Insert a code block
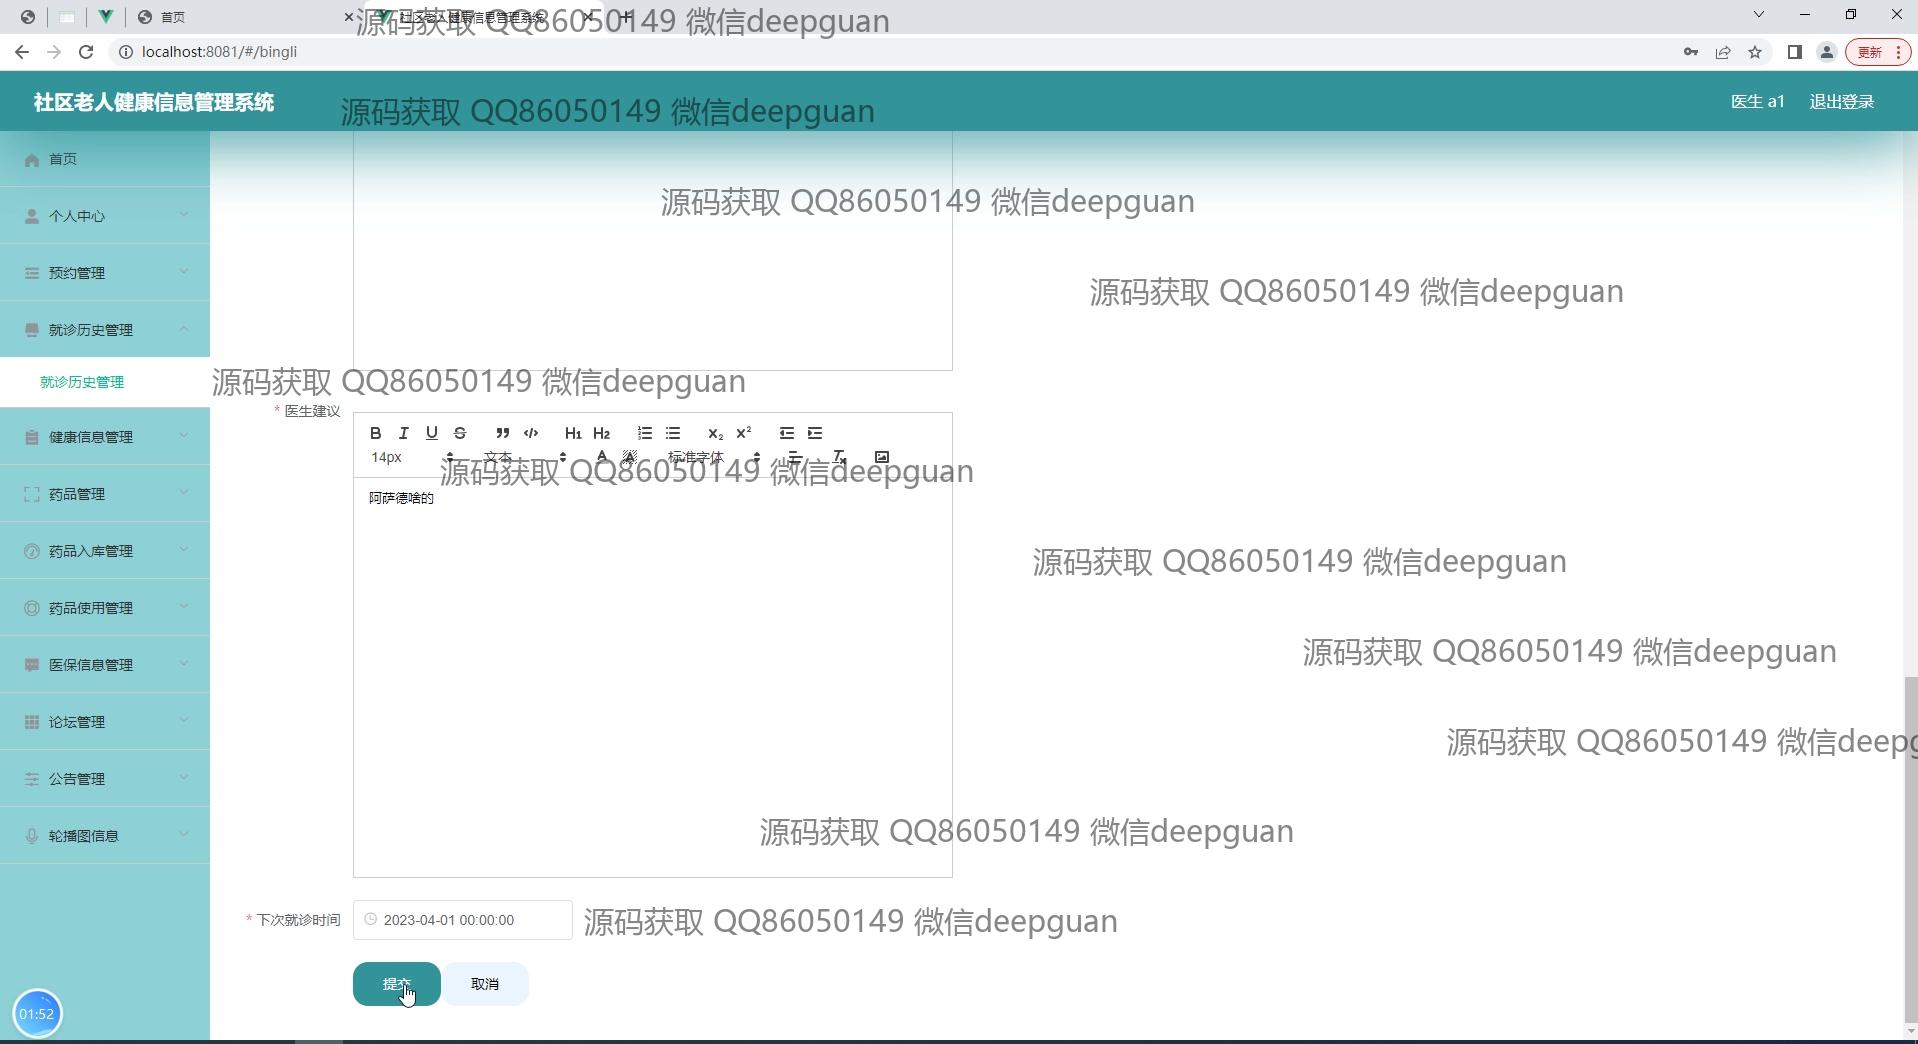Screen dimensions: 1918x1044 click(531, 433)
